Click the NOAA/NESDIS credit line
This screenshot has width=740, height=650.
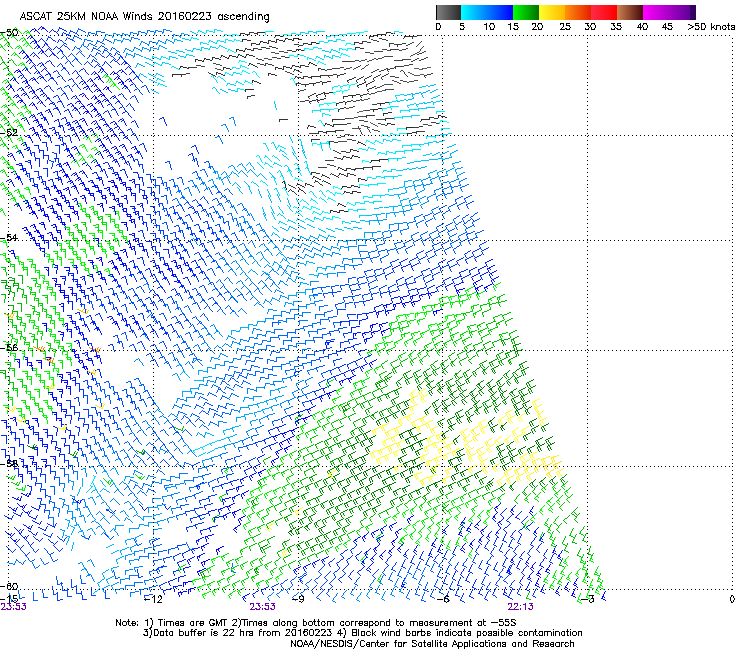(x=432, y=643)
